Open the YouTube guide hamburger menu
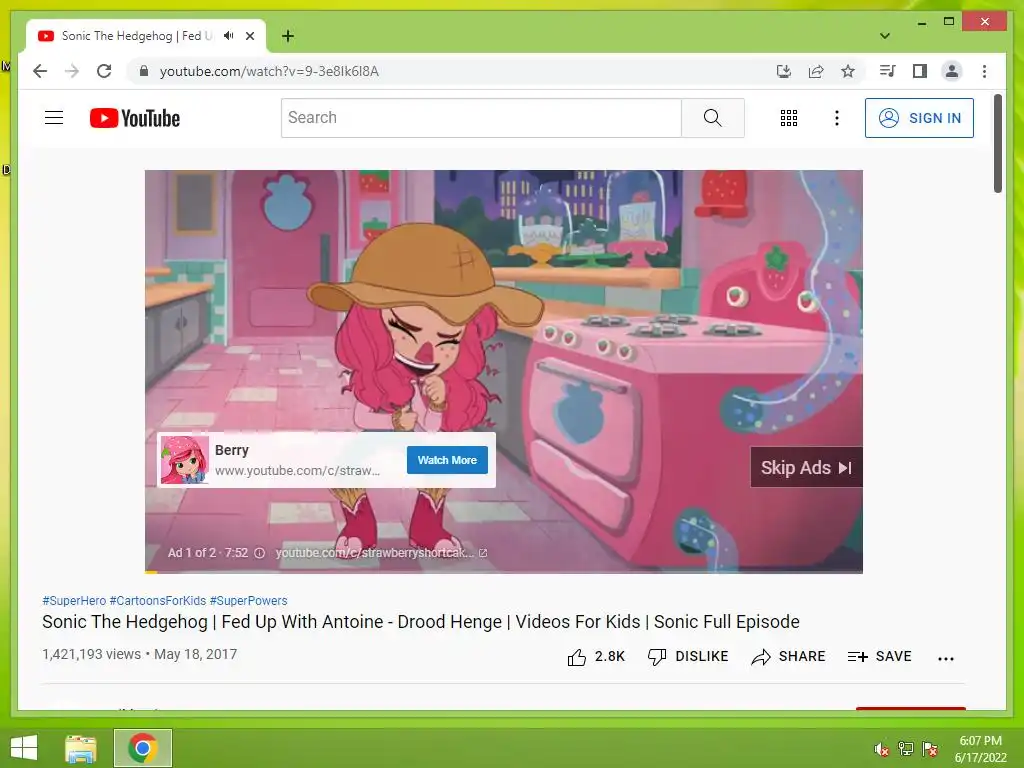Screen dimensions: 1024x768 (54, 118)
